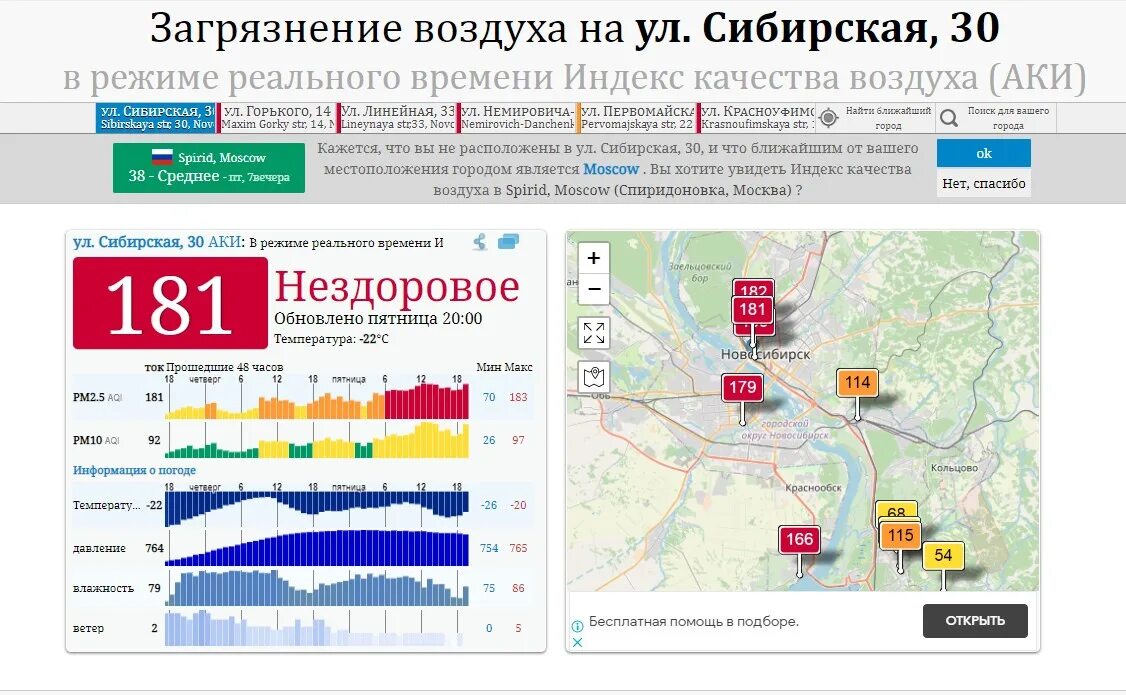This screenshot has height=695, width=1126.
Task: Click 'Обновлено пятница 20:00' text
Action: 378,319
